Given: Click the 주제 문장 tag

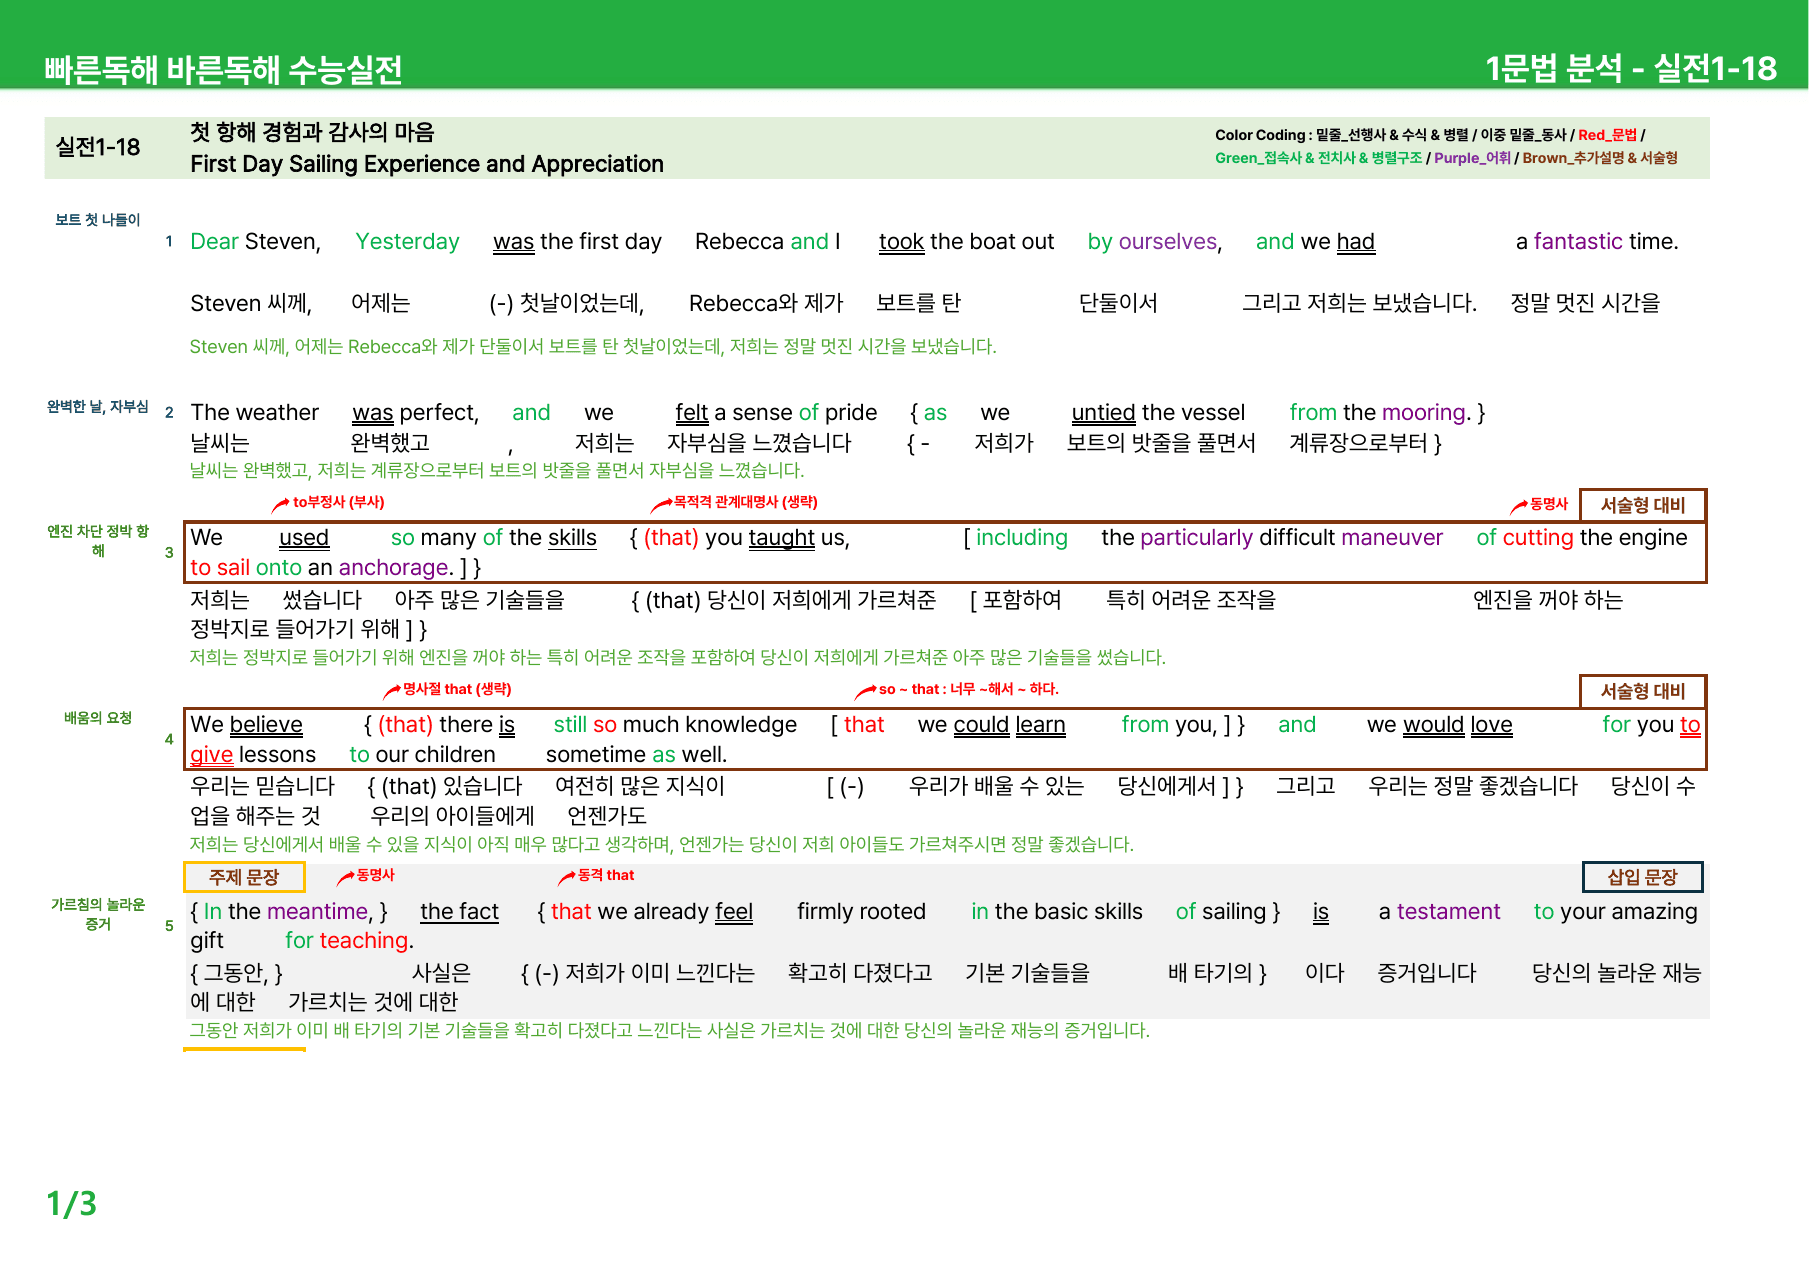Looking at the screenshot, I should click(244, 877).
